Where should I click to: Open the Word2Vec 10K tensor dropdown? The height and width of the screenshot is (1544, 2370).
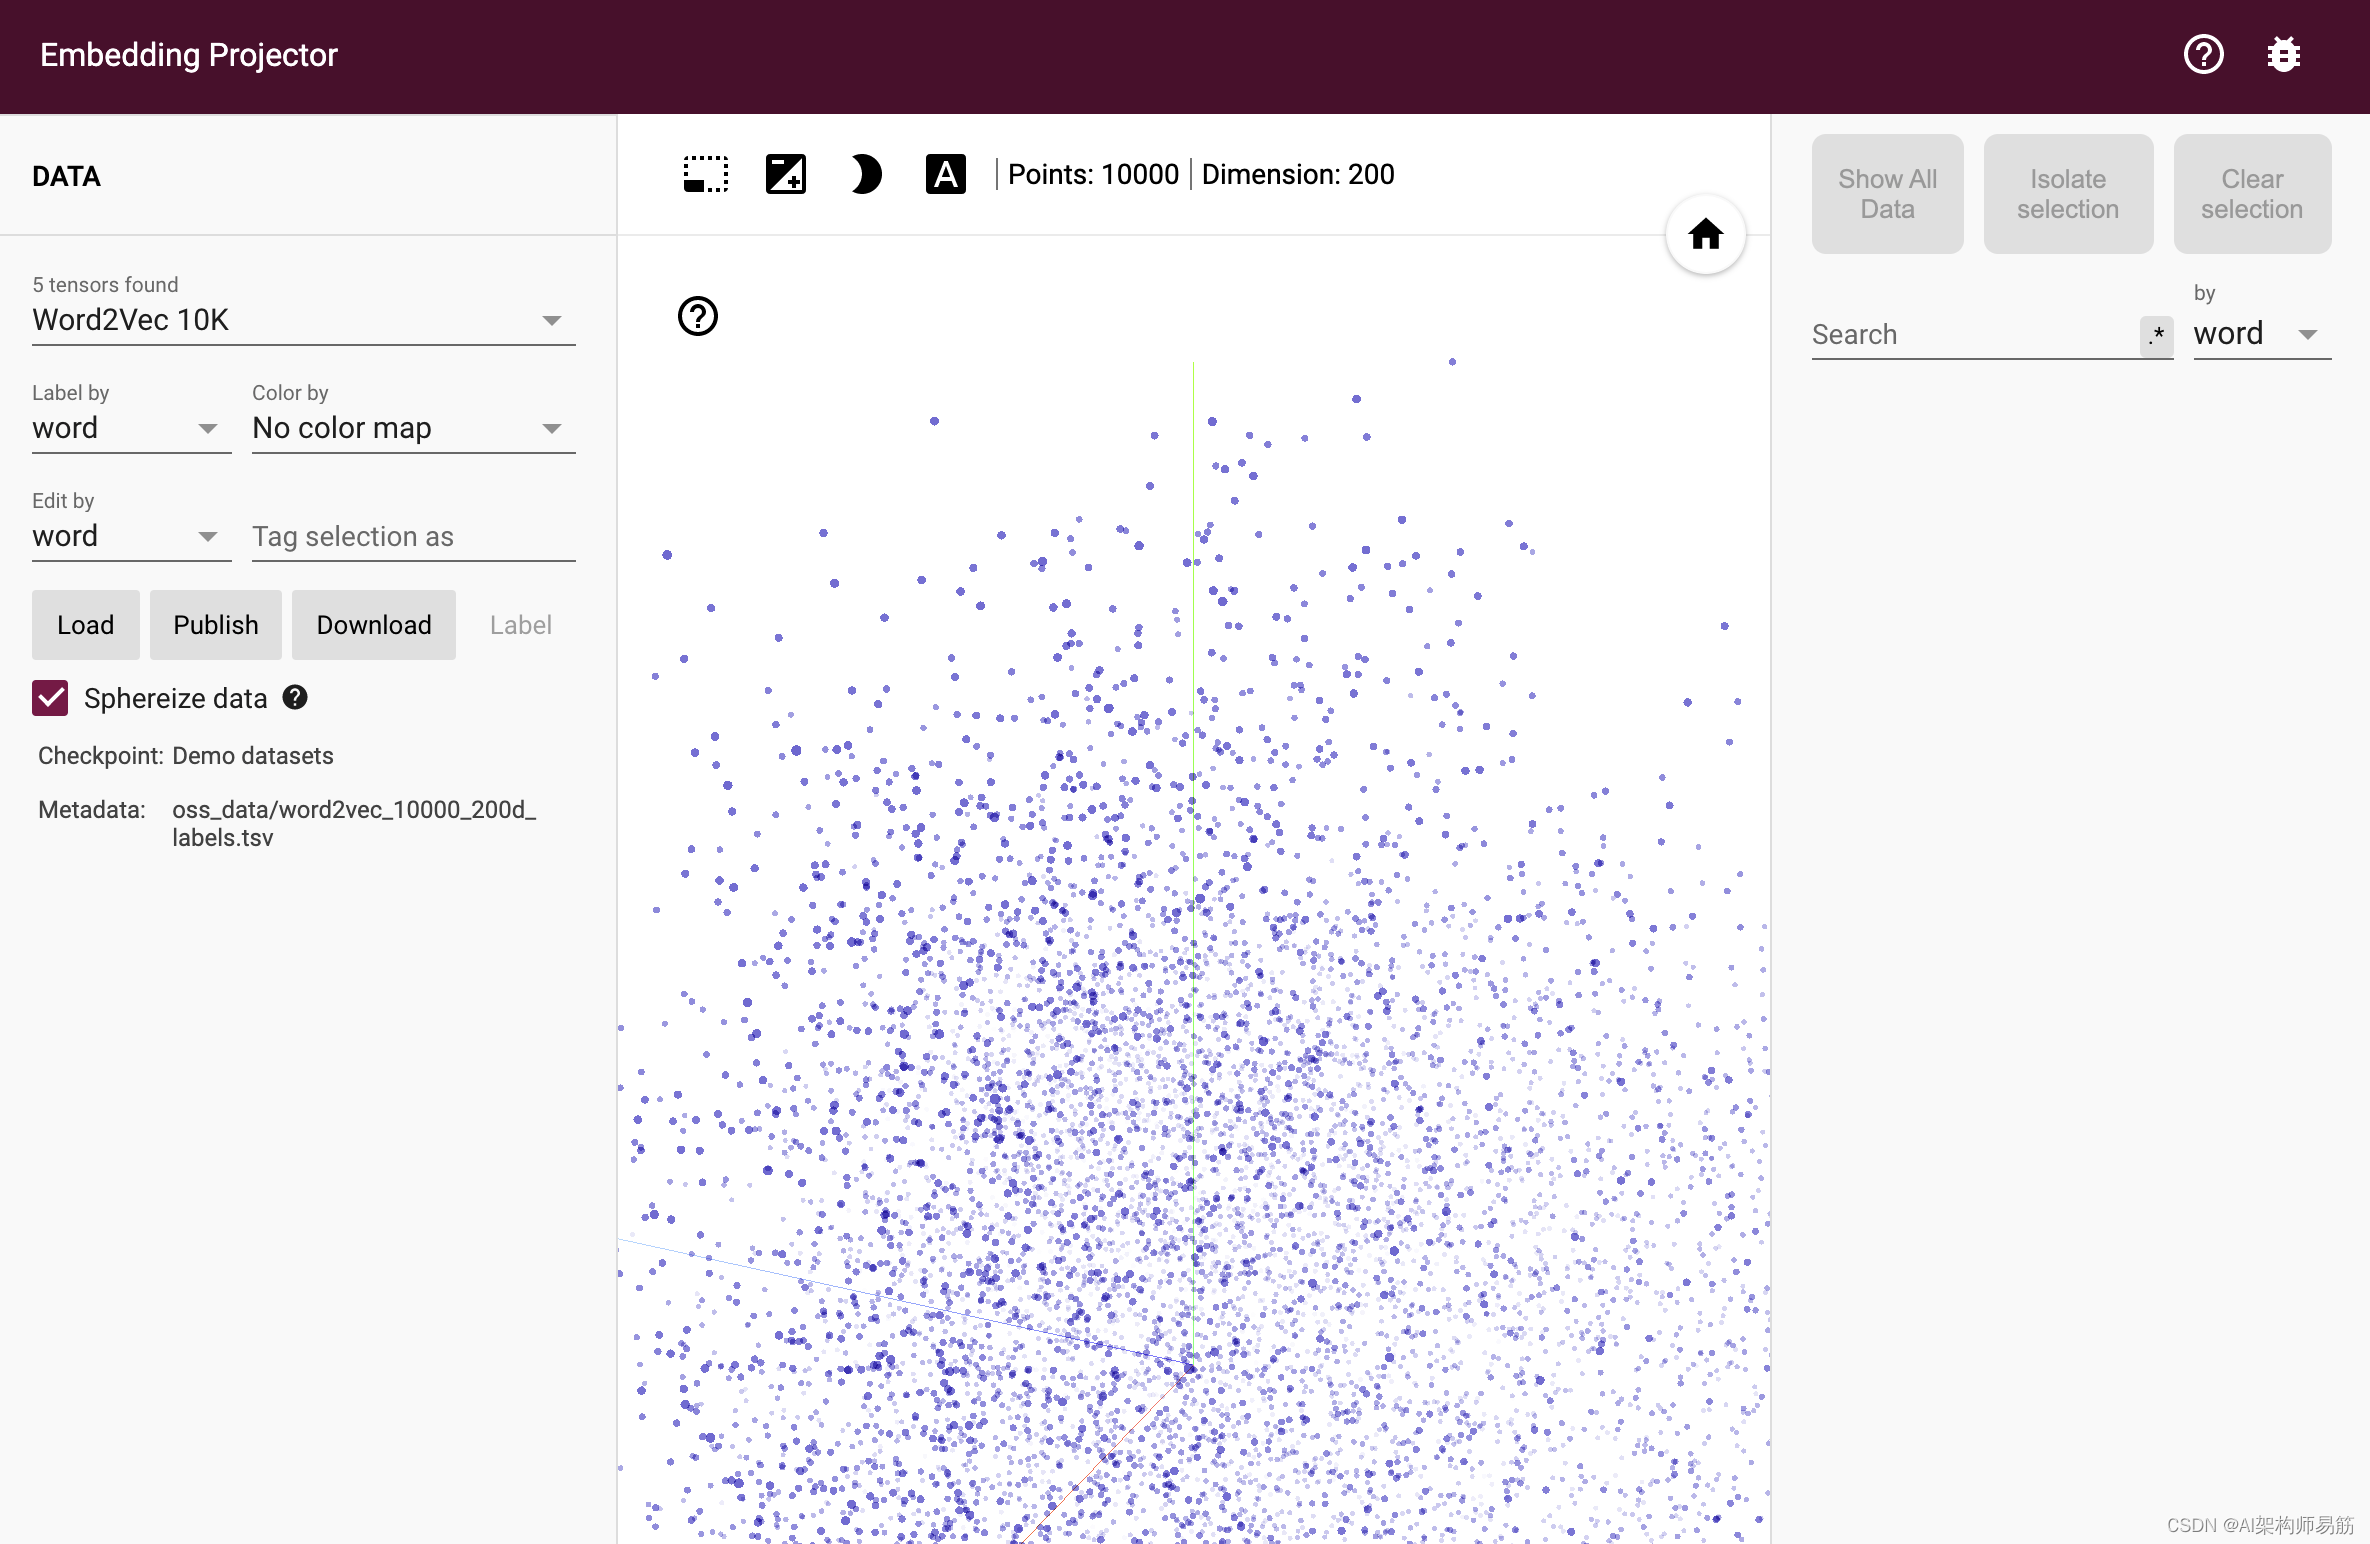pyautogui.click(x=303, y=320)
